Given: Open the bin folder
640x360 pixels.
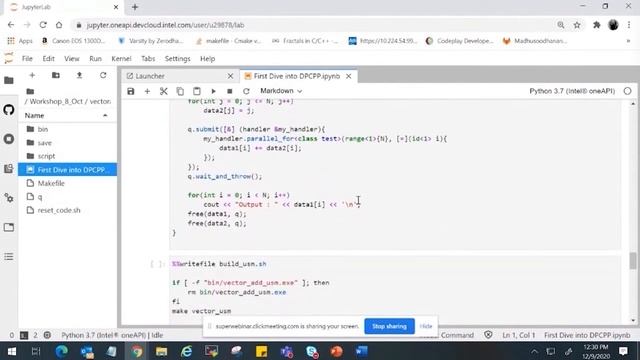Looking at the screenshot, I should pyautogui.click(x=67, y=129).
